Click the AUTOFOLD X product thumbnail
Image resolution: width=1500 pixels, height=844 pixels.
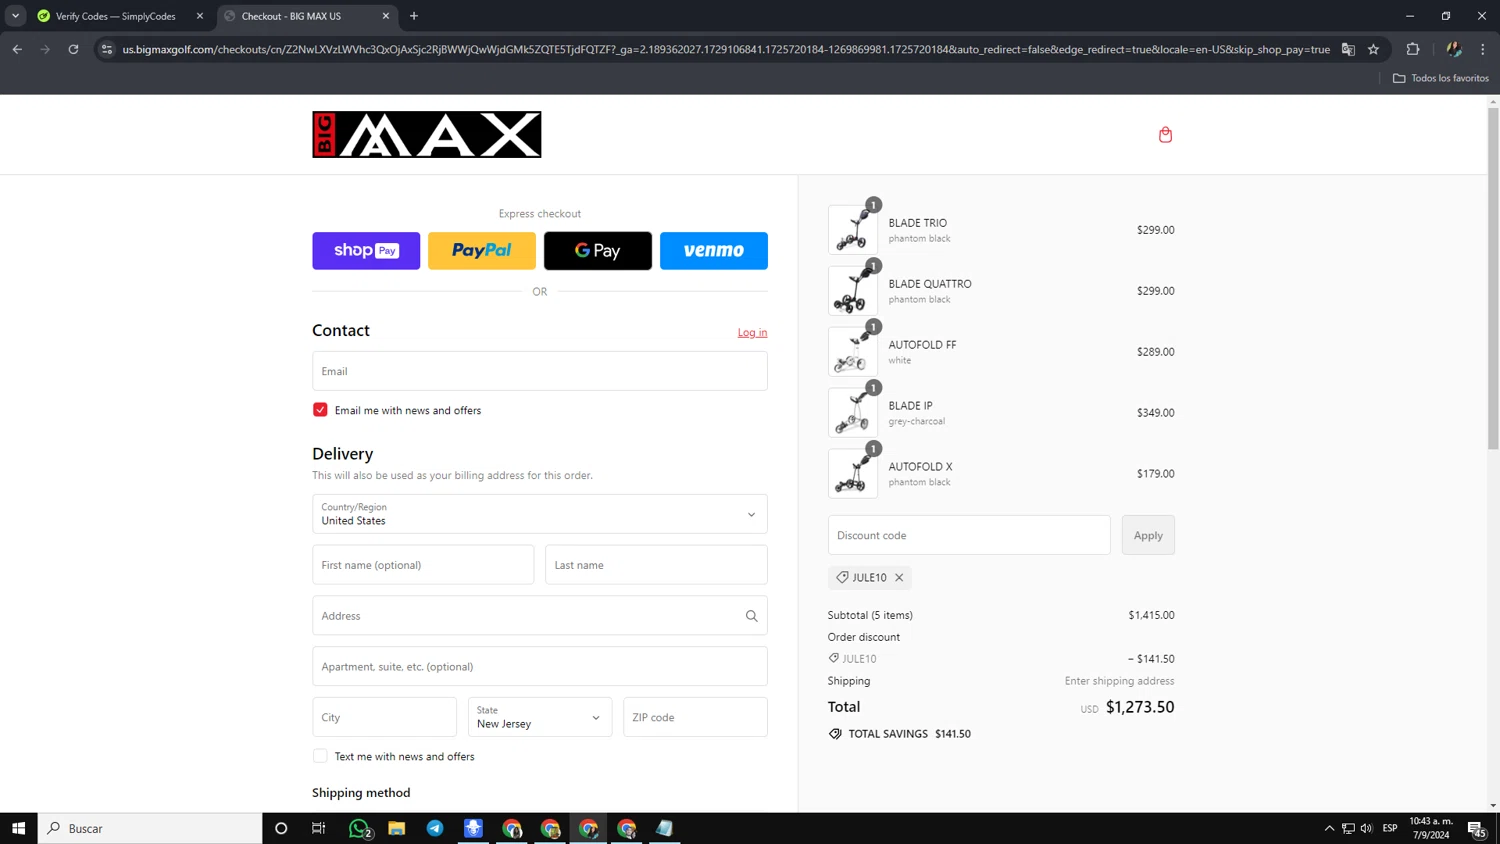[853, 474]
